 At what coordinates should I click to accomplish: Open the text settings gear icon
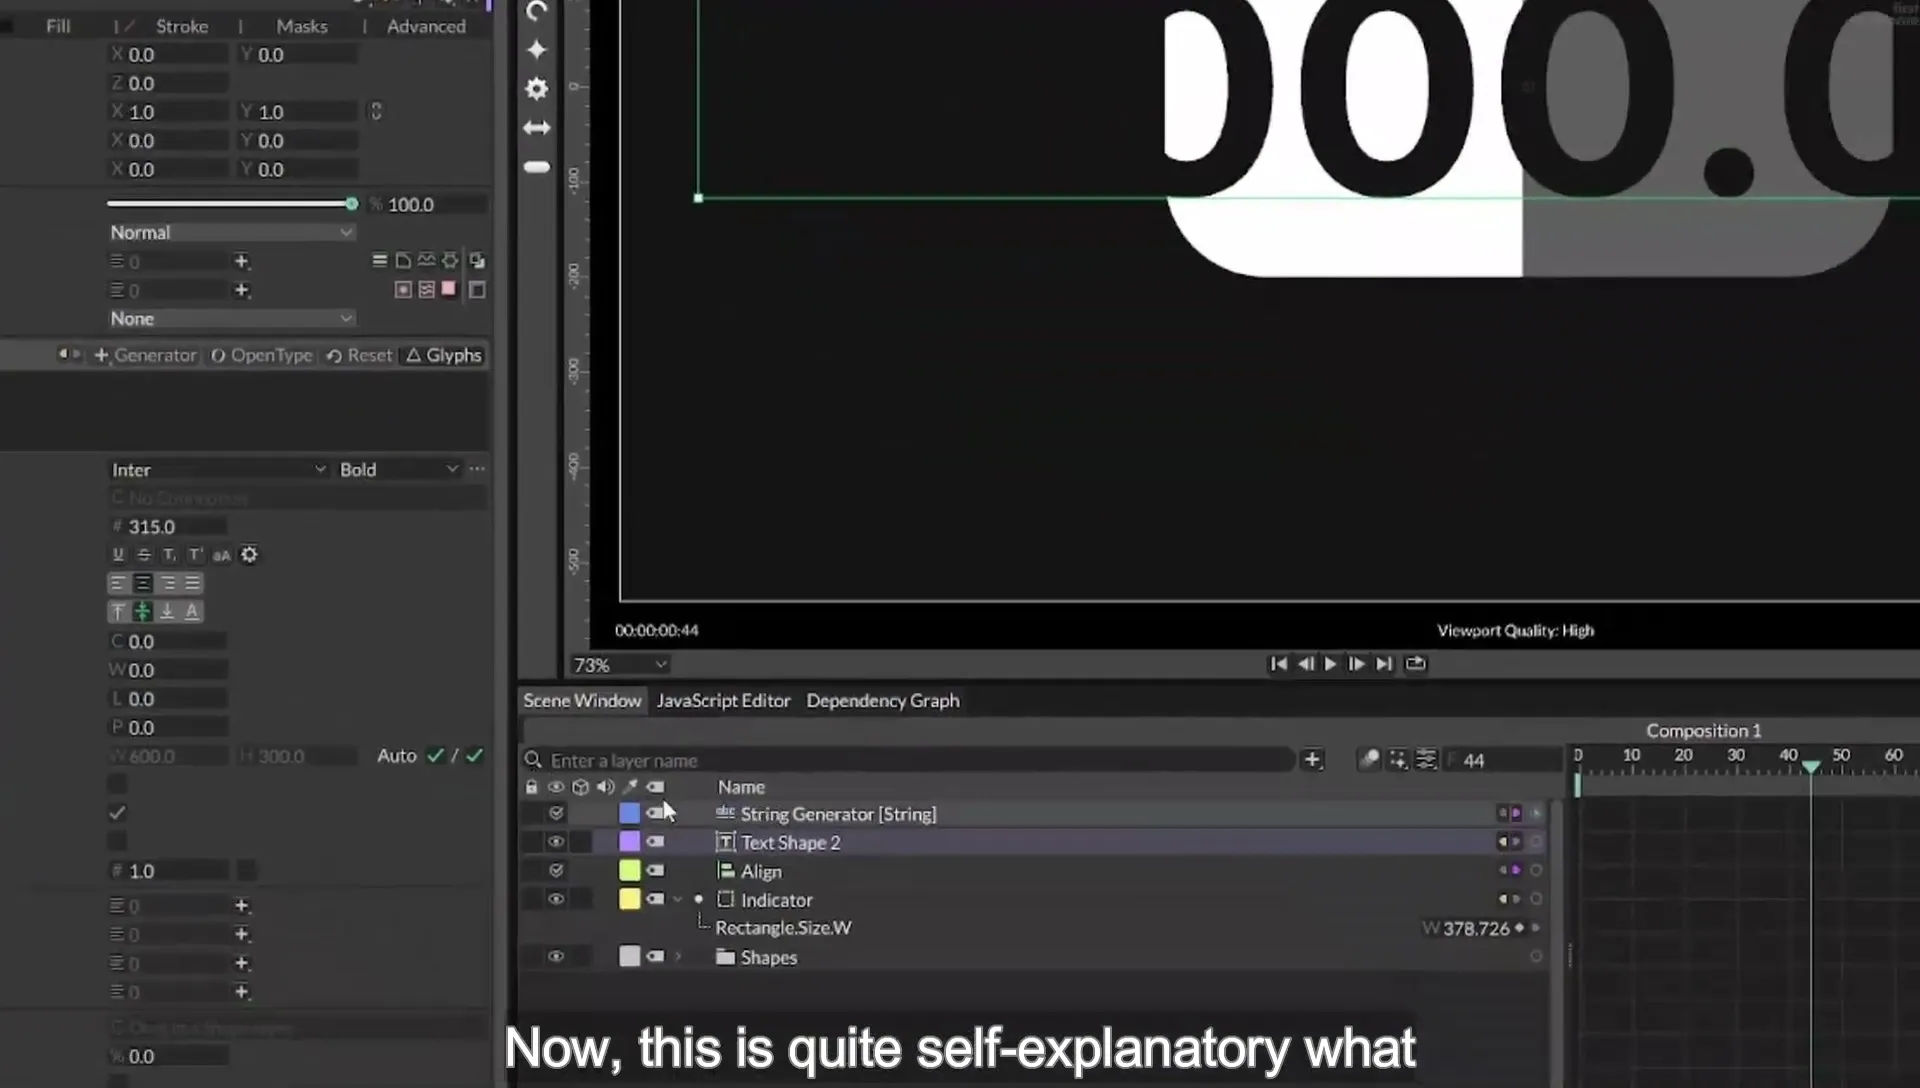tap(249, 554)
